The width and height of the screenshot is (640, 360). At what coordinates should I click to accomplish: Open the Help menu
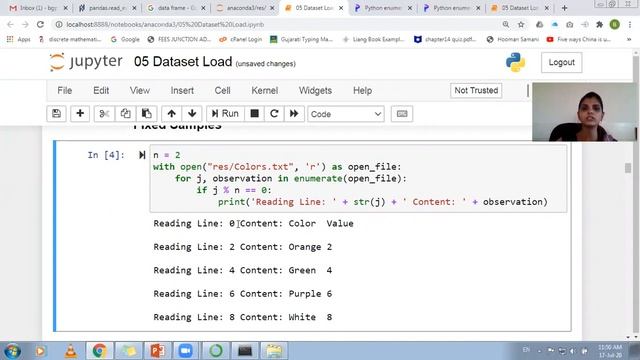(362, 91)
